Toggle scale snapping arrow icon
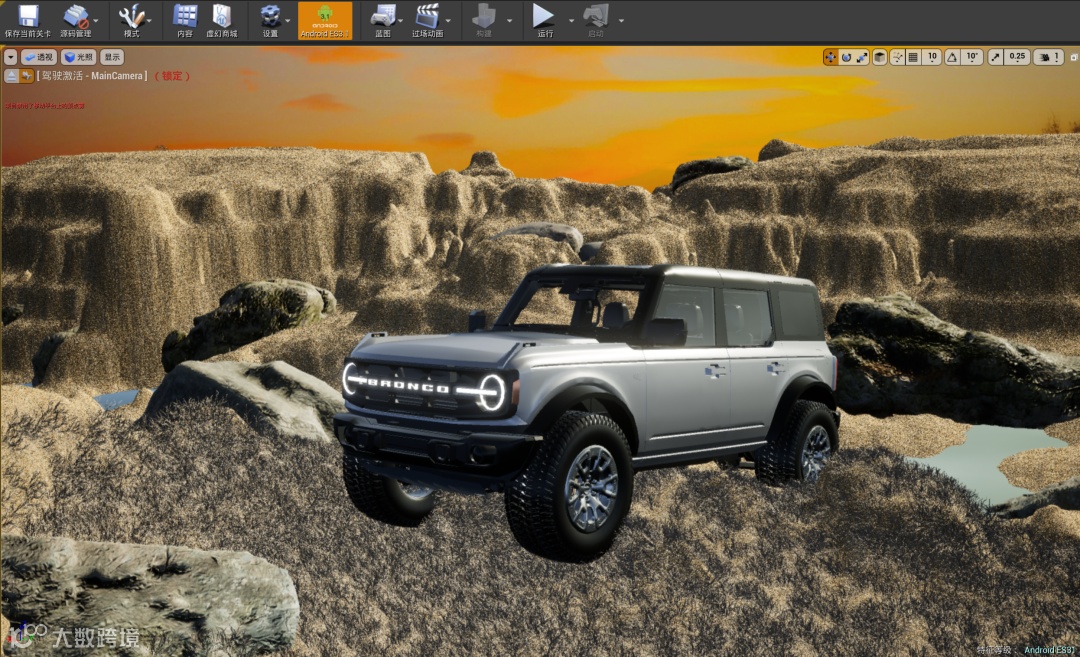 click(995, 57)
